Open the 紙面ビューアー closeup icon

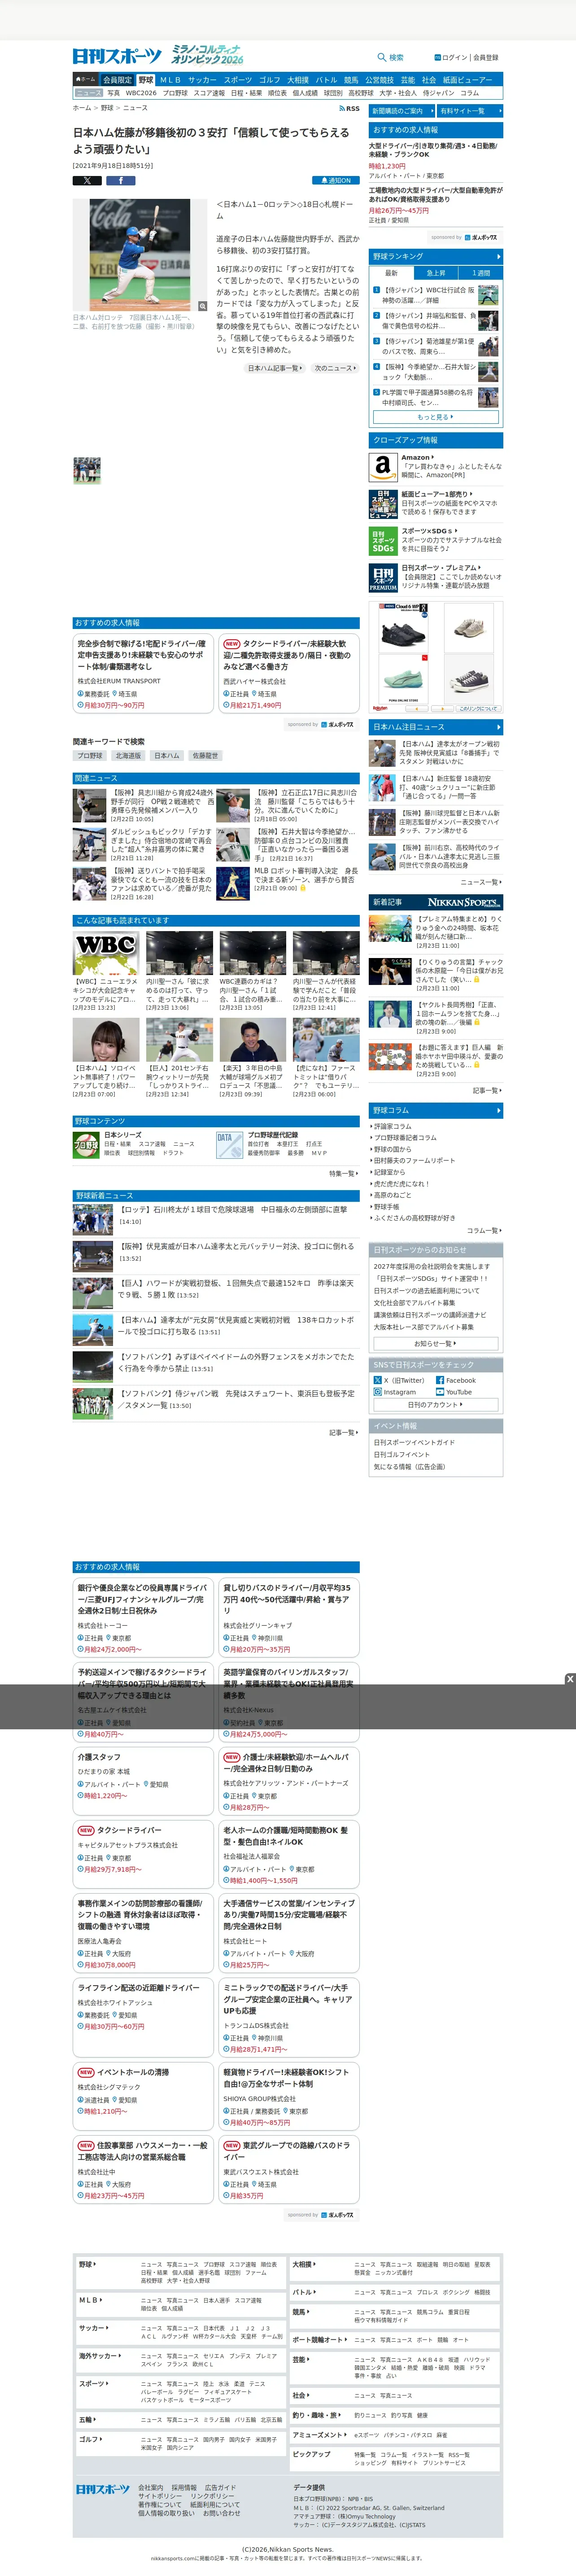point(383,504)
